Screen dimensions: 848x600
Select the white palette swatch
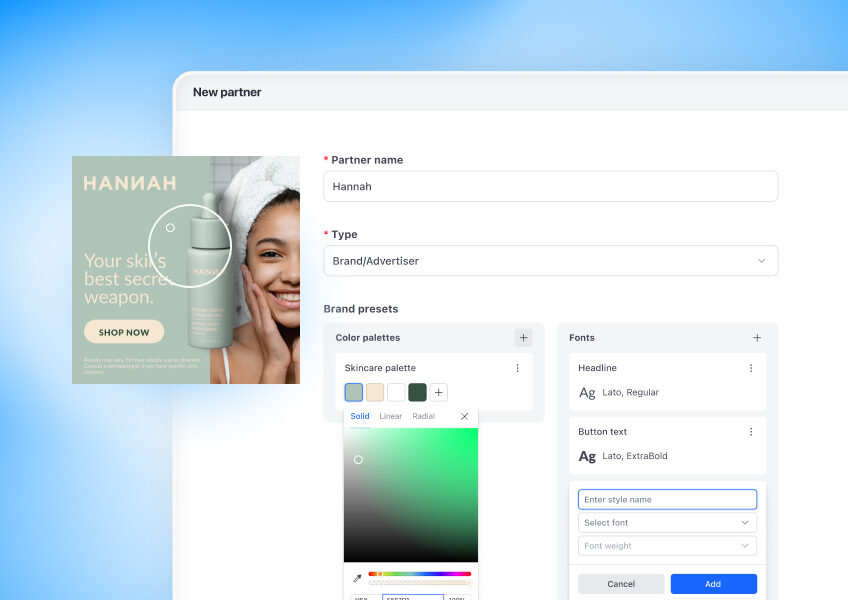(396, 392)
